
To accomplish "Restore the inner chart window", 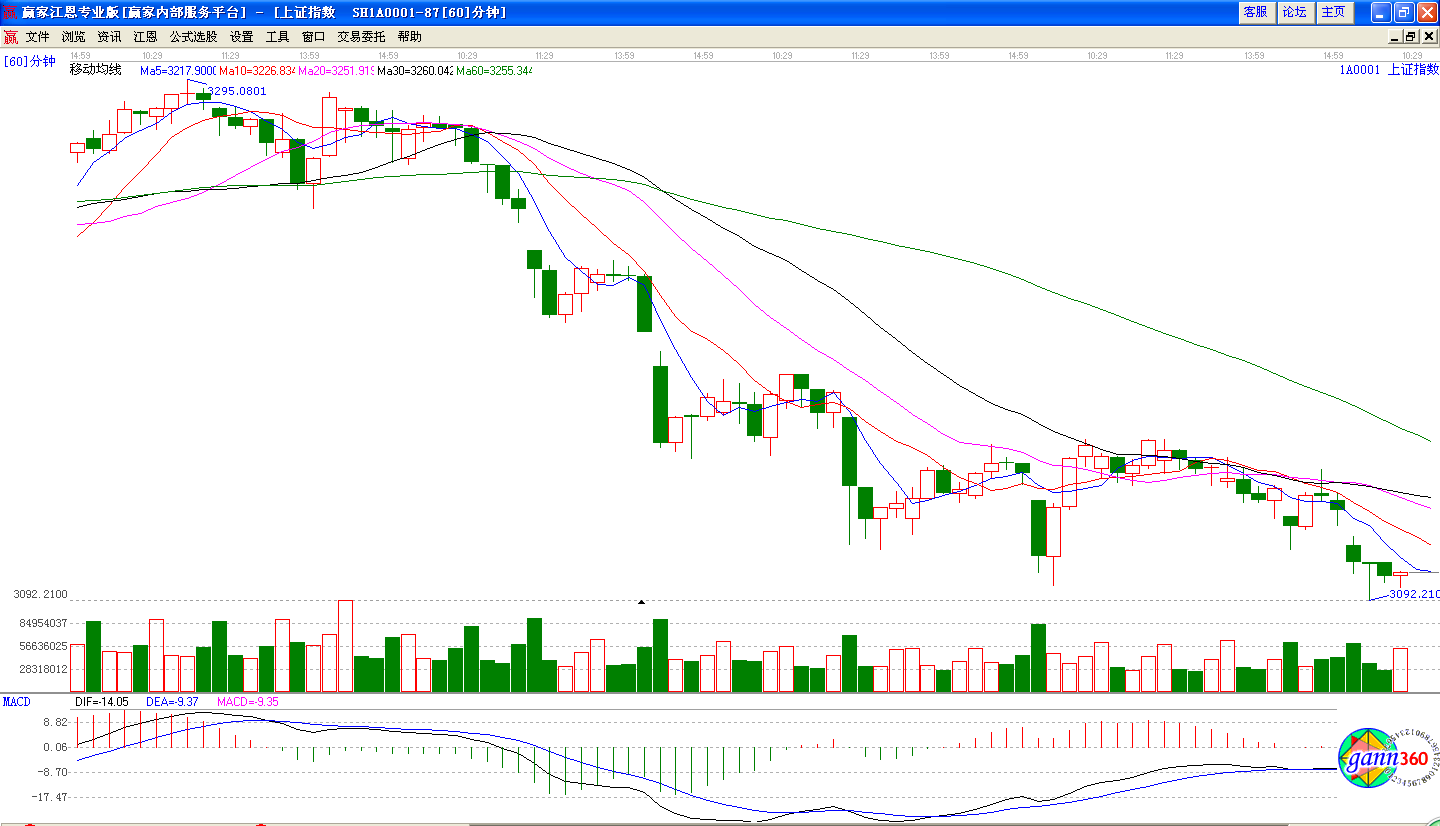I will coord(1411,37).
